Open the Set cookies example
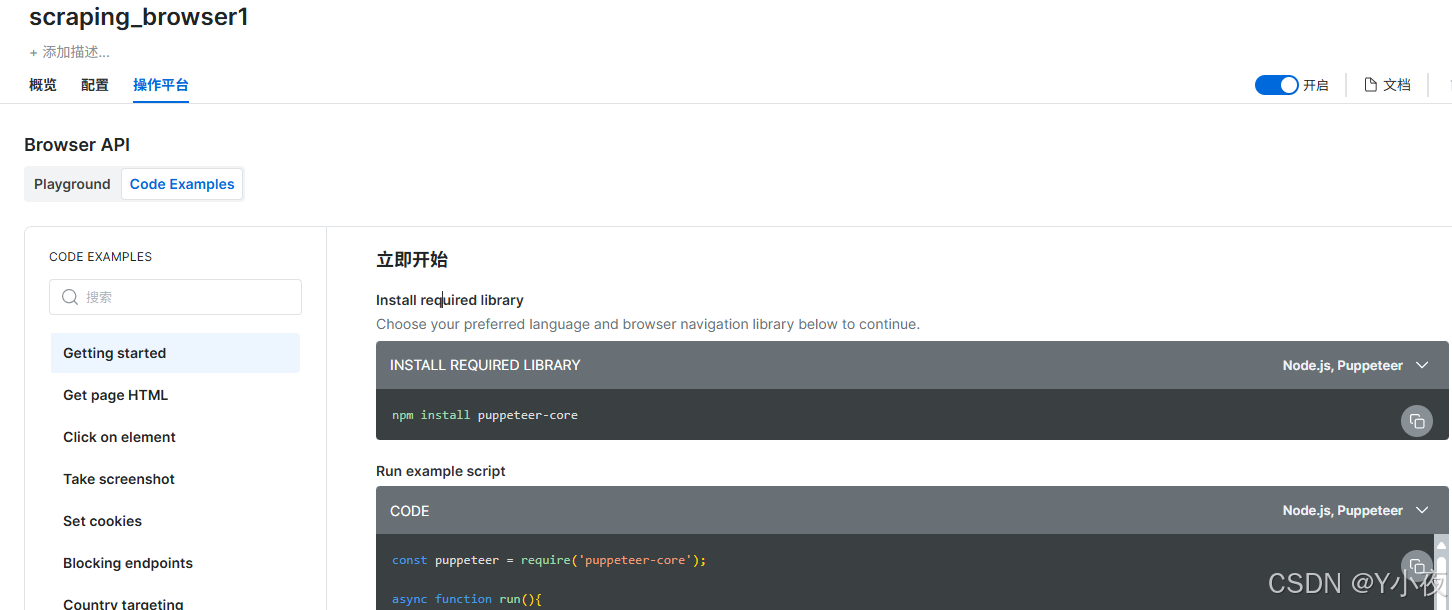Viewport: 1452px width, 610px height. pos(175,521)
